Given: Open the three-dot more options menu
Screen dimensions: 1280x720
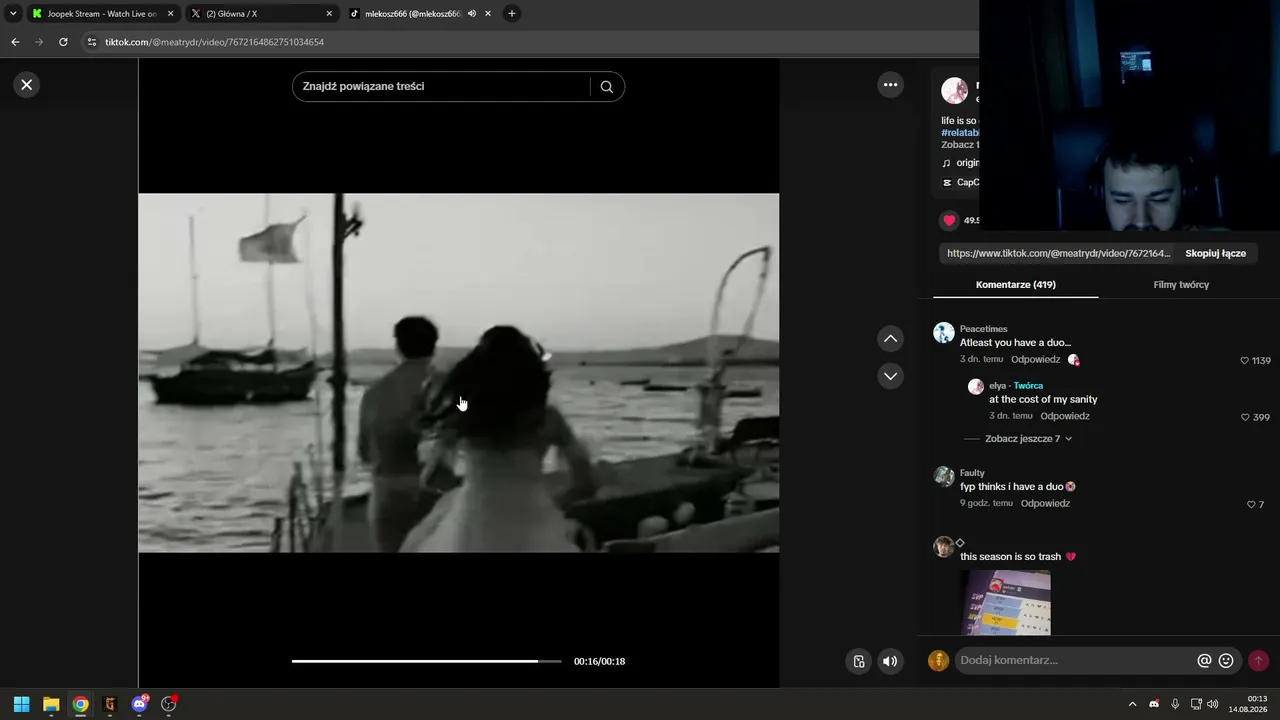Looking at the screenshot, I should click(891, 85).
